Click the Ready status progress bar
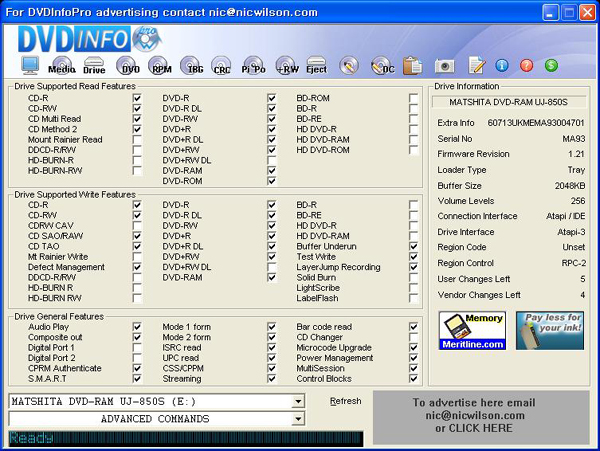This screenshot has width=600, height=451. point(186,438)
